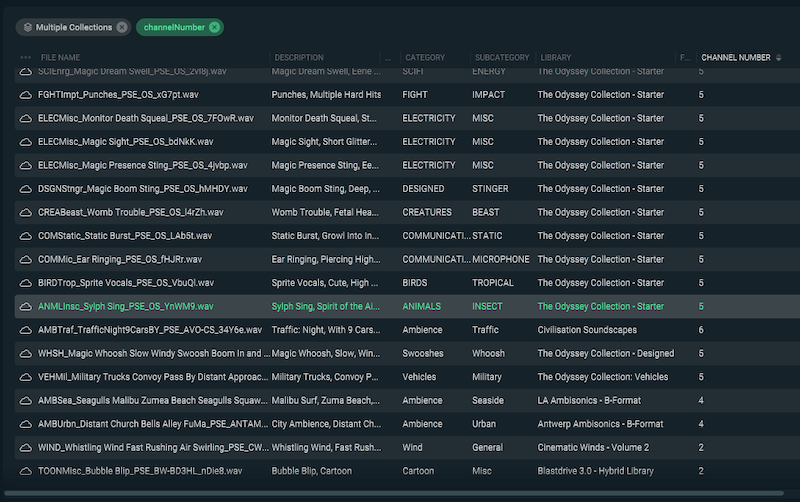Click cloud icon for DSGNStngr_Magic Boom Sting
Screen dimensions: 800x502
coord(26,189)
